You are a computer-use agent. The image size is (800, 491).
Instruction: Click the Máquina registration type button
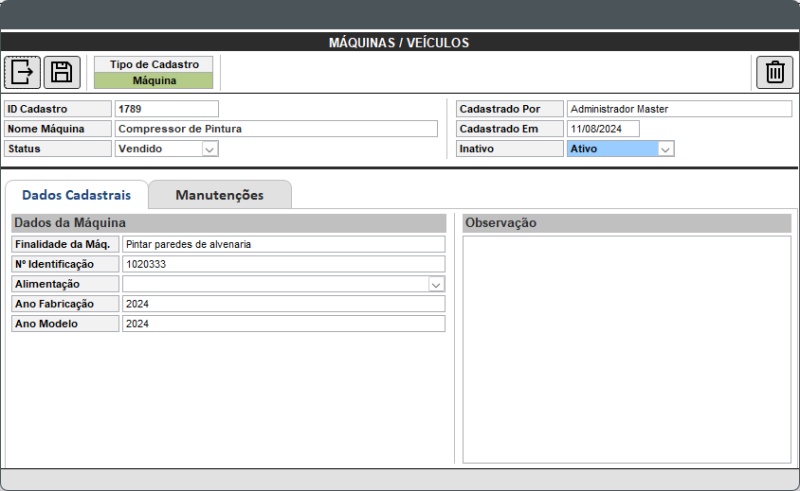click(154, 81)
